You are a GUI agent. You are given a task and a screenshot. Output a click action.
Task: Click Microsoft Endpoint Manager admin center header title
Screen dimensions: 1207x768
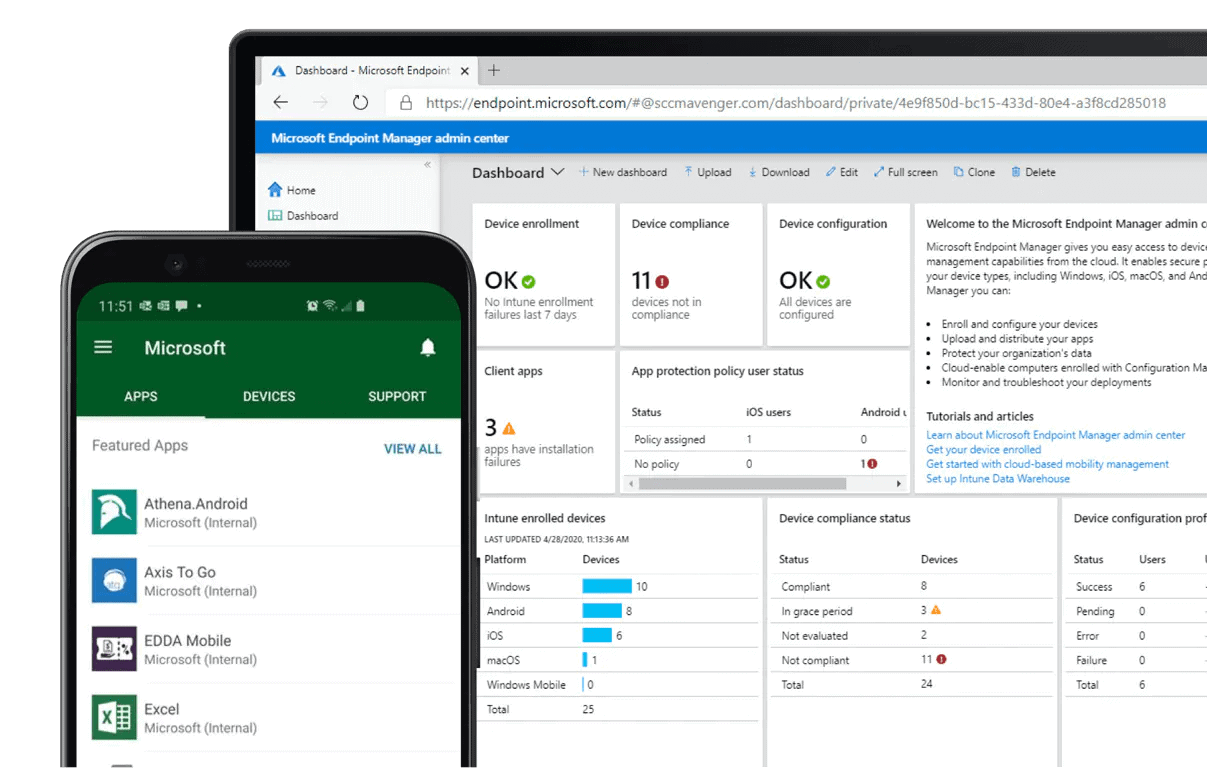390,138
